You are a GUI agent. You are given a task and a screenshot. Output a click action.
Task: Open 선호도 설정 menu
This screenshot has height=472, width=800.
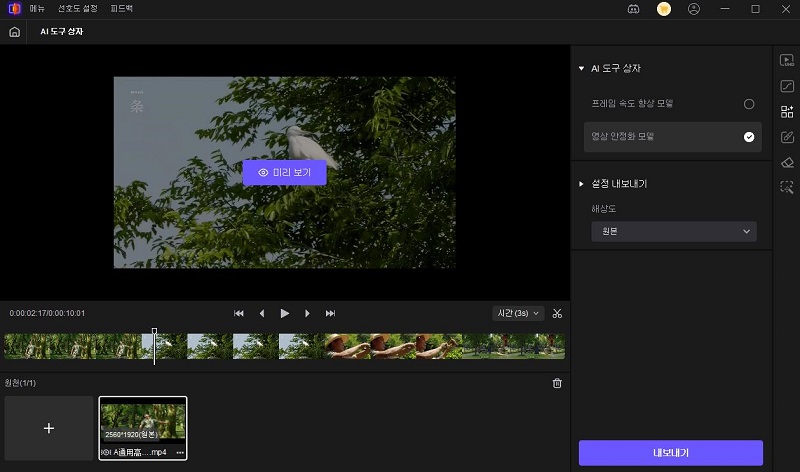pos(77,9)
